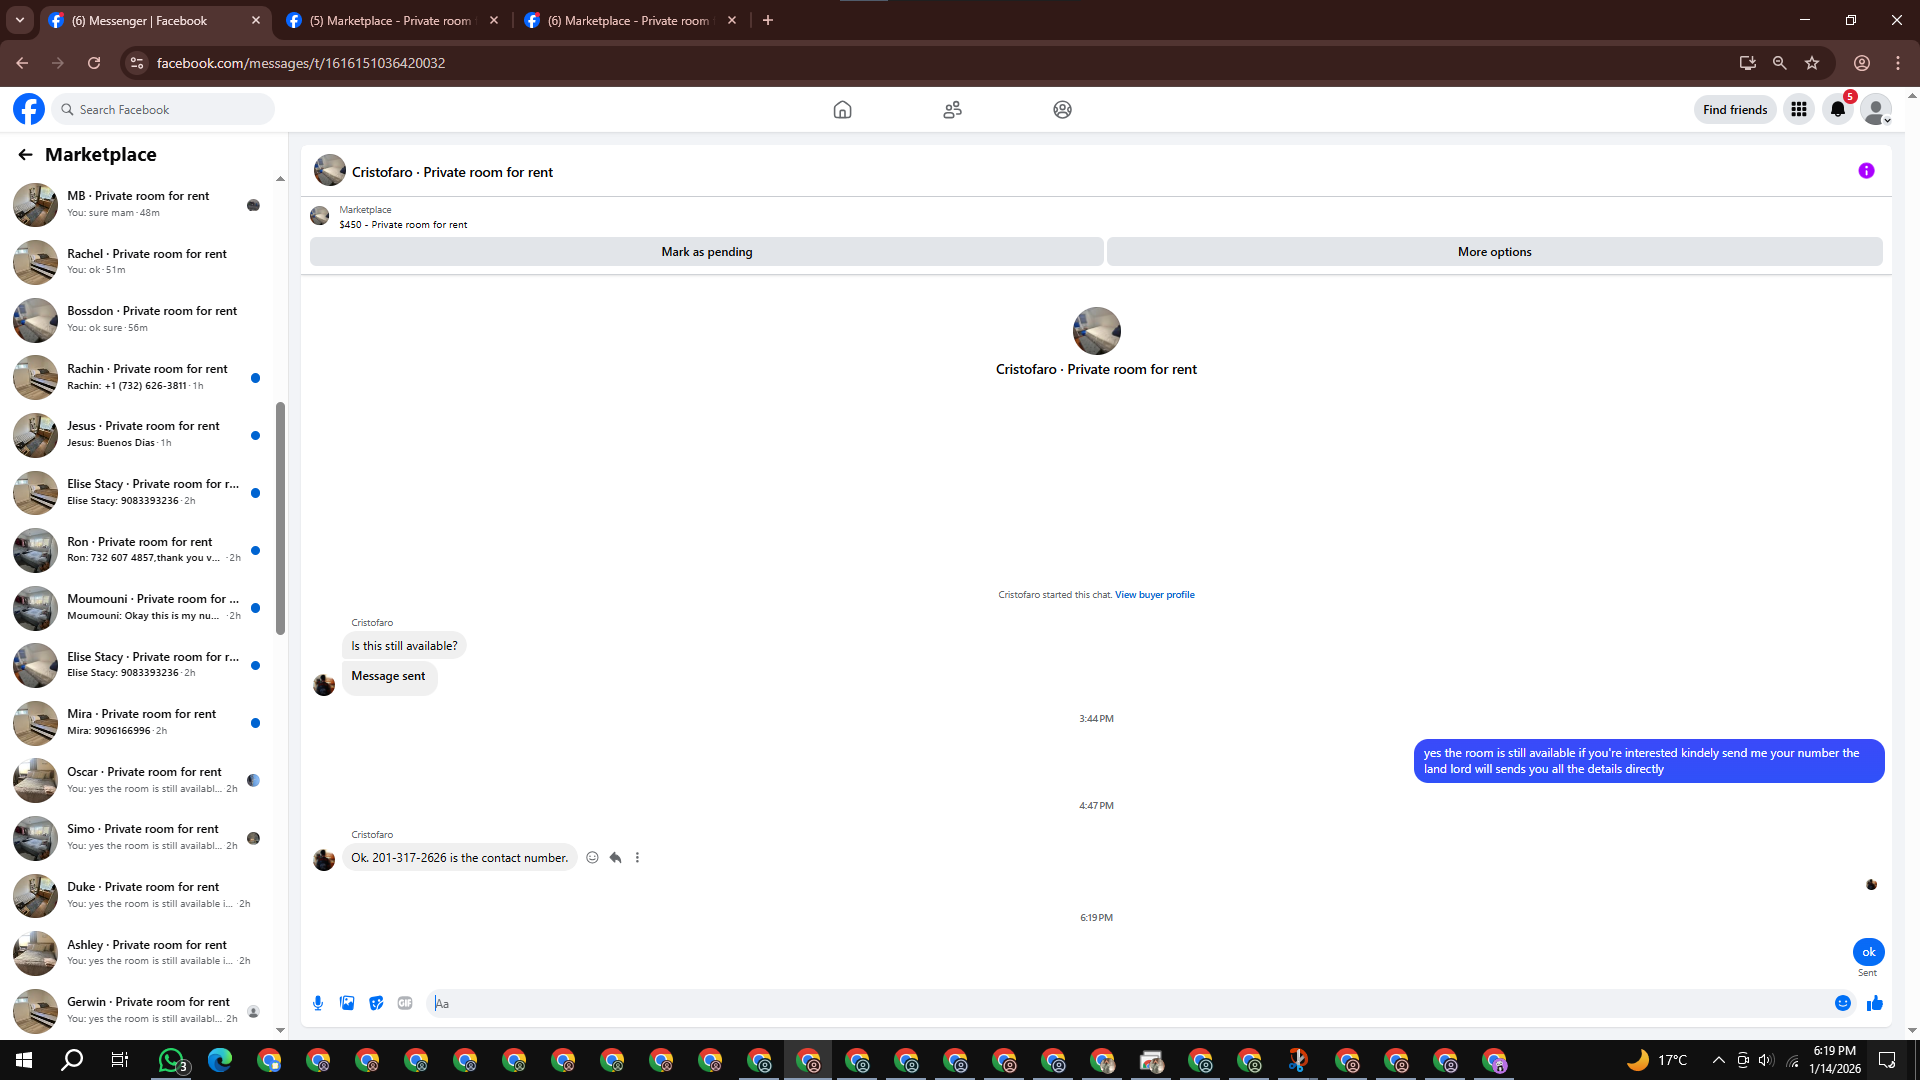1920x1080 pixels.
Task: Open the sticker picker icon
Action: [x=376, y=1003]
